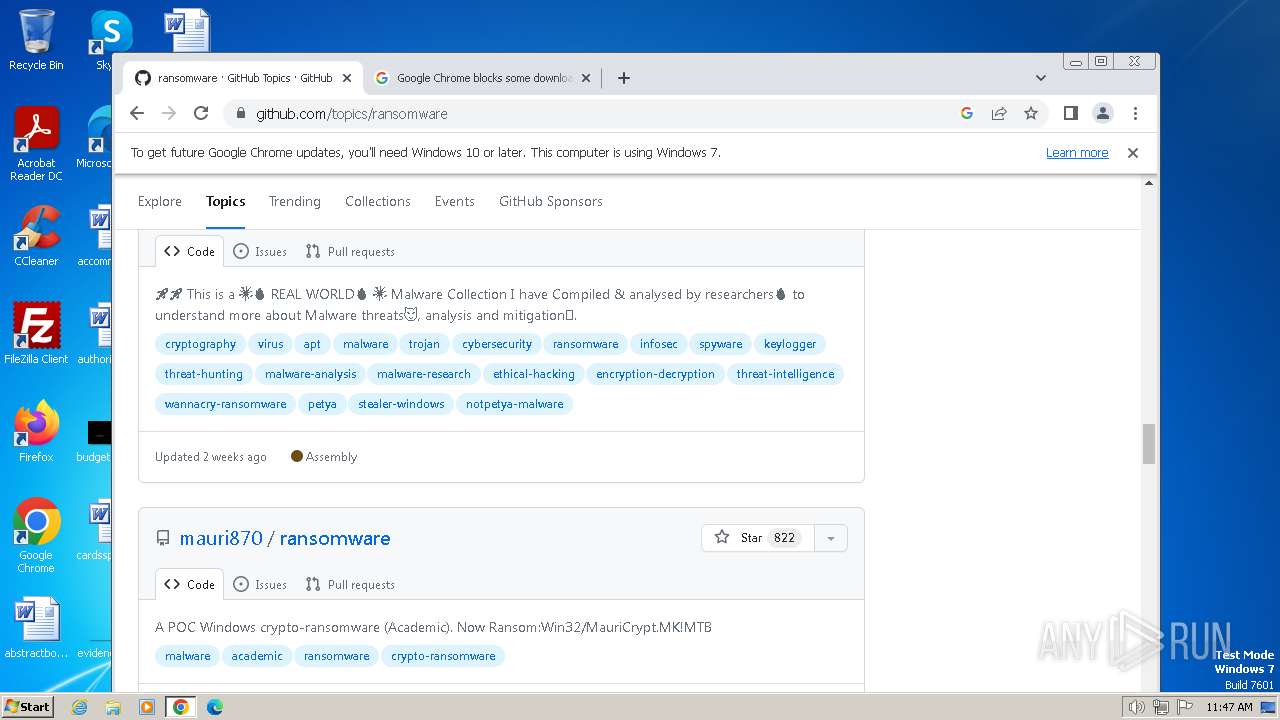Open Events navigation item
Viewport: 1280px width, 720px height.
pyautogui.click(x=455, y=202)
